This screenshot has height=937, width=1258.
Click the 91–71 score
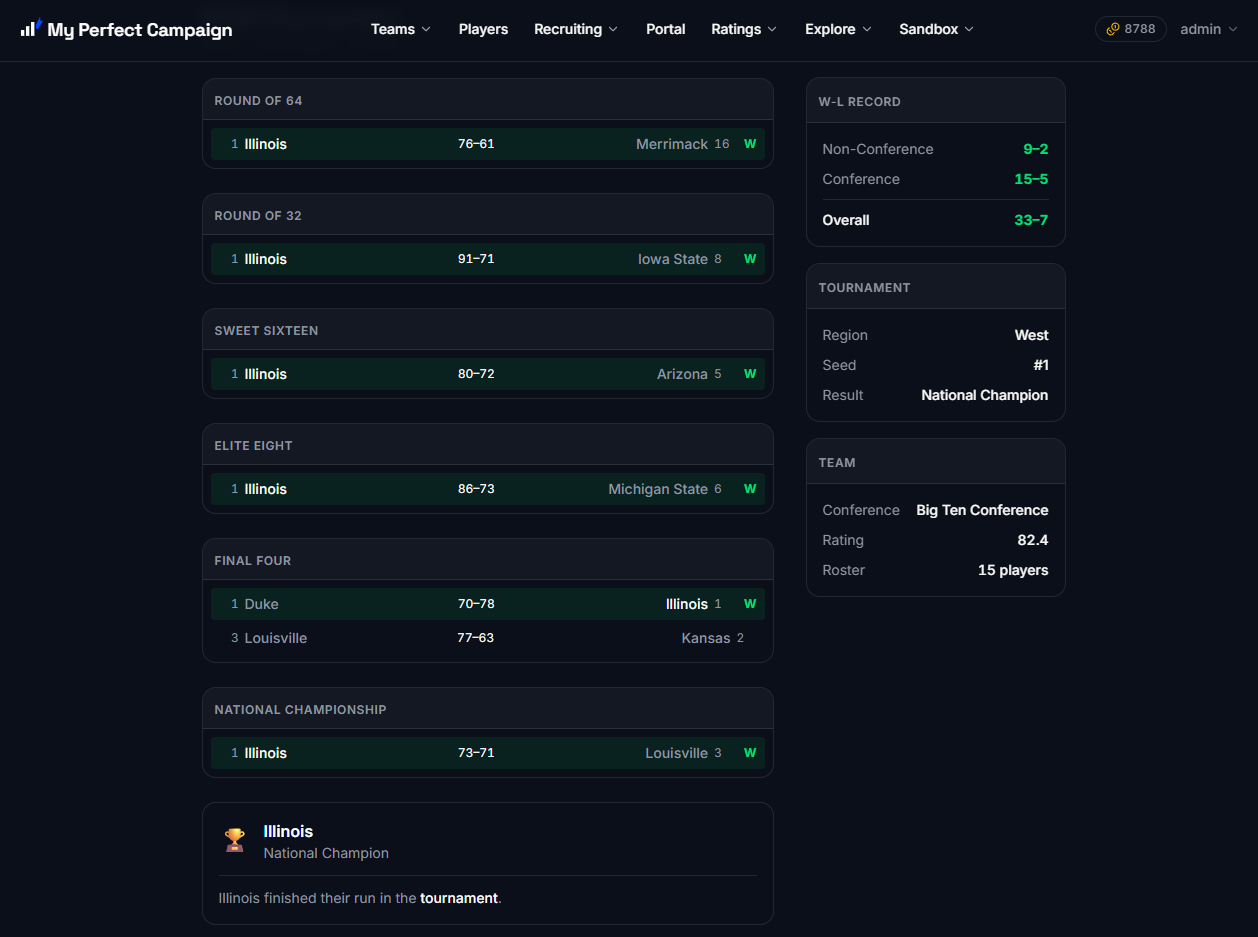pyautogui.click(x=476, y=259)
